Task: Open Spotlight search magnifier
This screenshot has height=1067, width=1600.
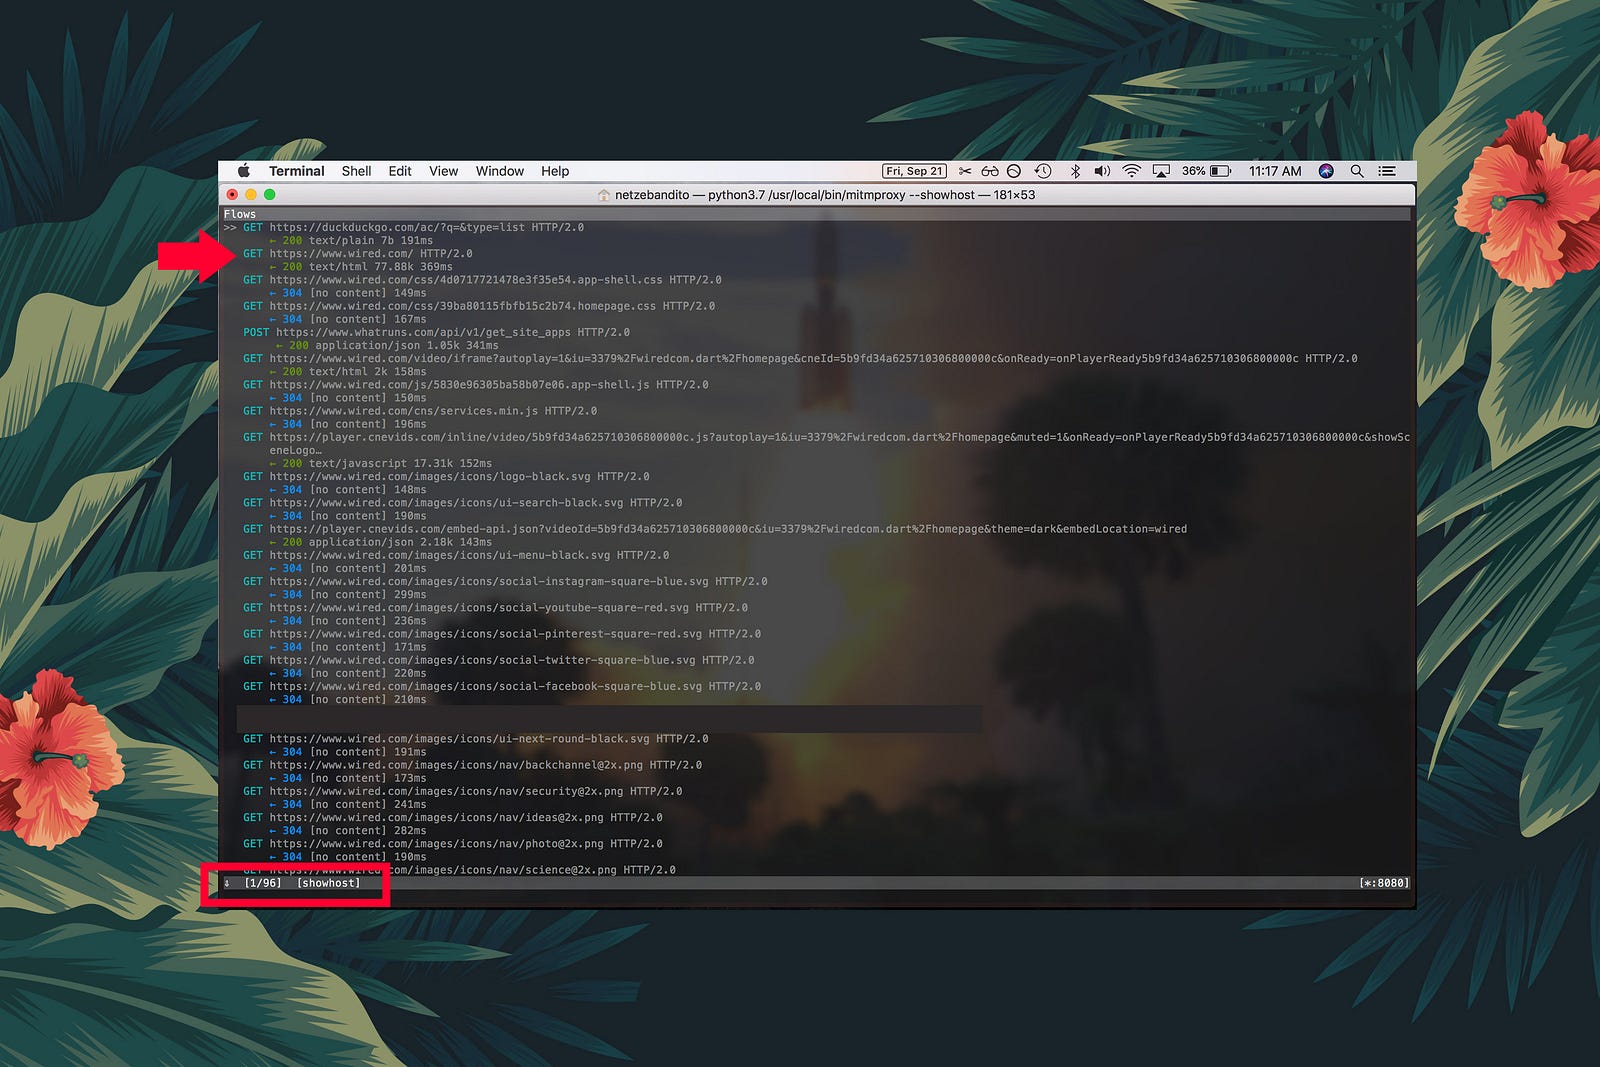Action: 1357,171
